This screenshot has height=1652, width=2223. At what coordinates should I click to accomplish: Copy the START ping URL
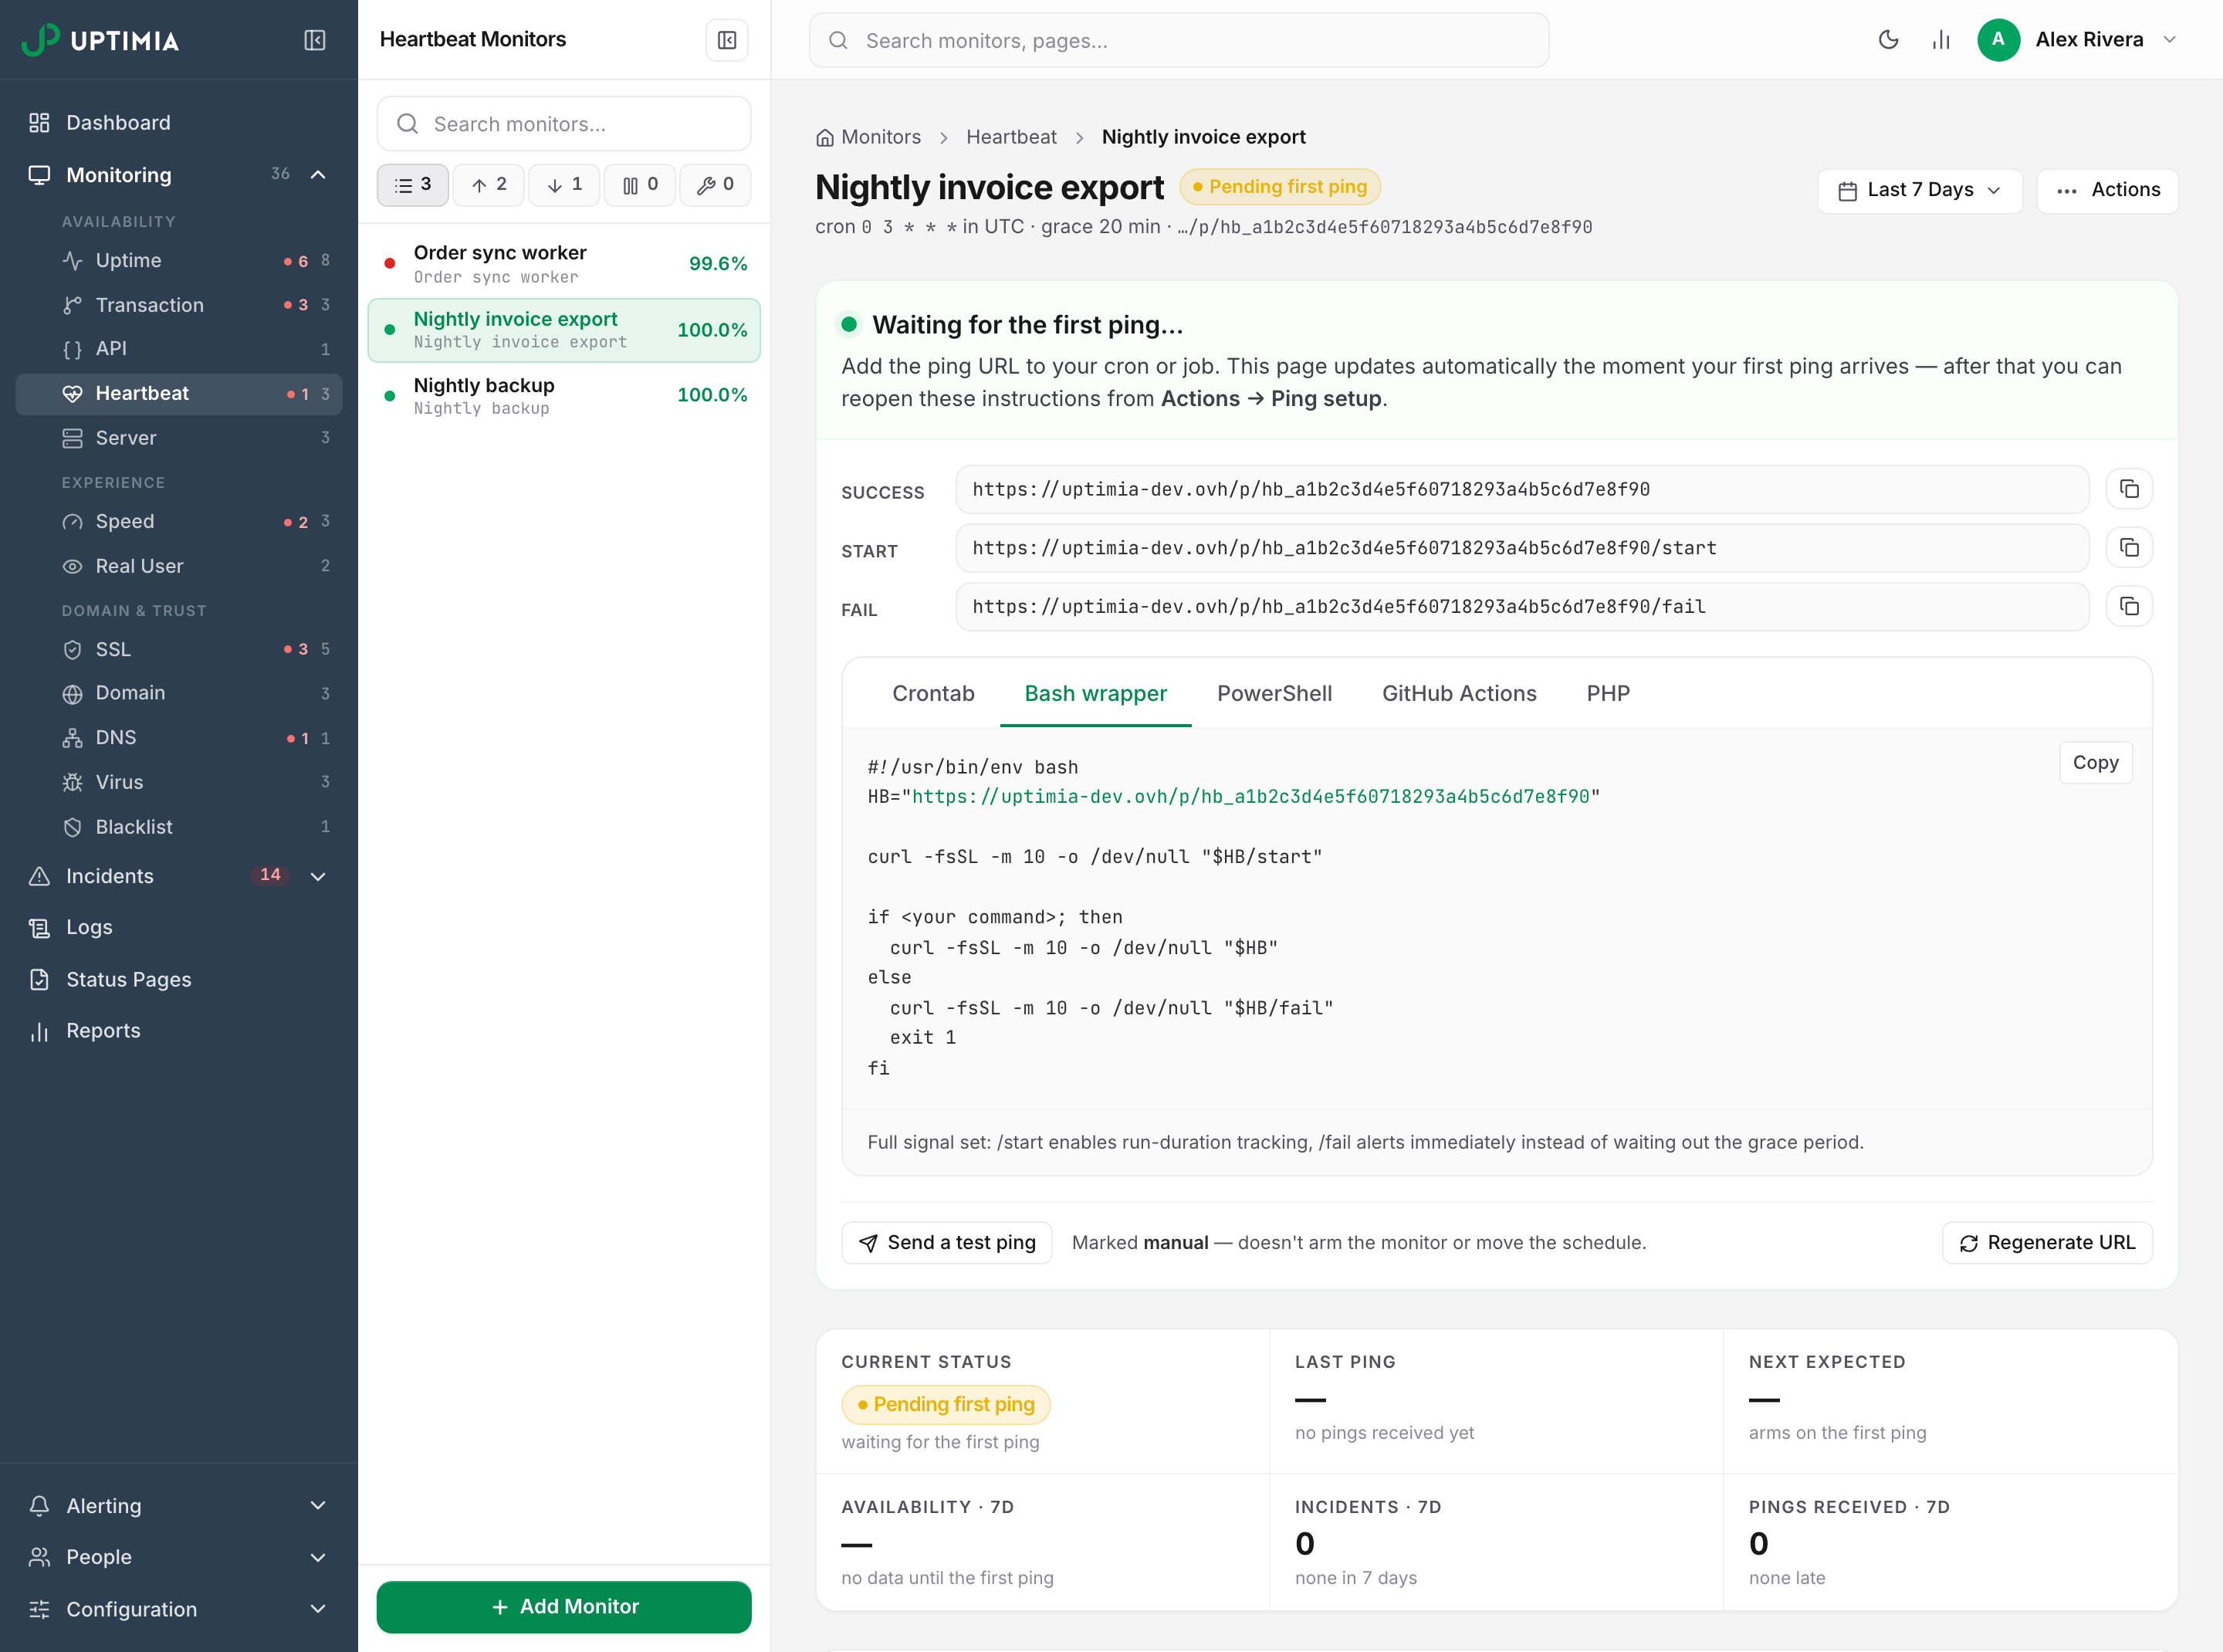[2129, 548]
